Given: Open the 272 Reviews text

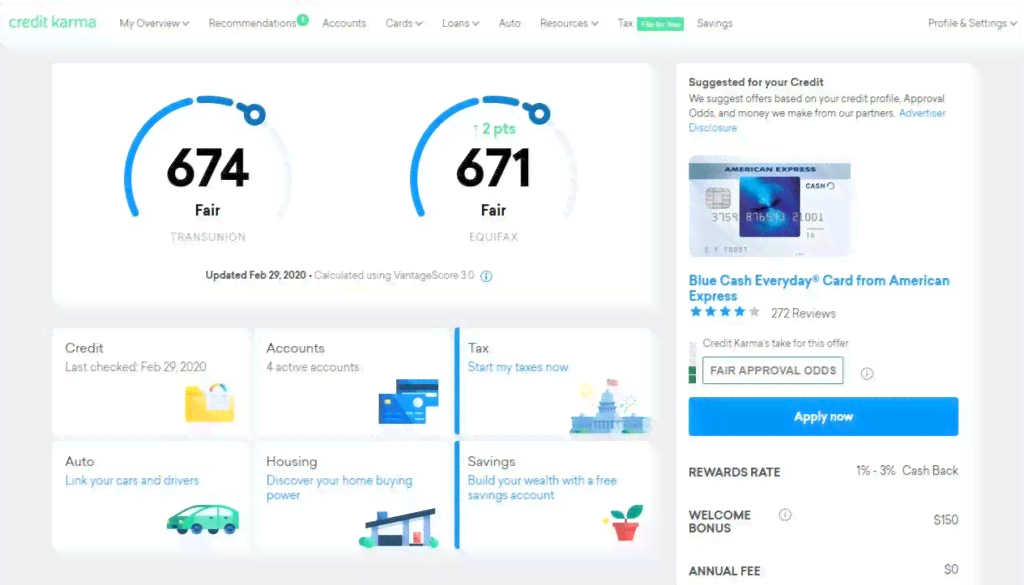Looking at the screenshot, I should pyautogui.click(x=803, y=313).
